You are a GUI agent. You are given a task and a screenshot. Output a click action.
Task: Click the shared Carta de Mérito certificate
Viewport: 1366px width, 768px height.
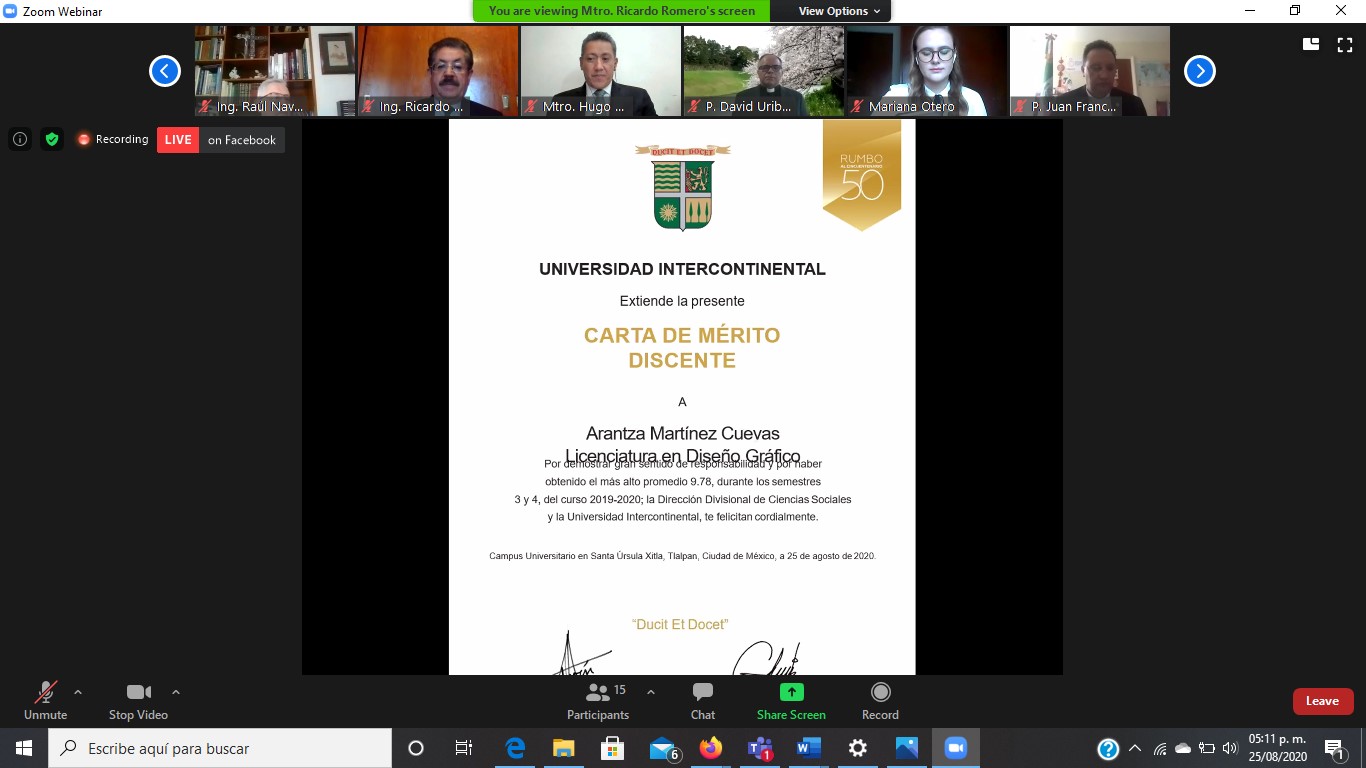(x=682, y=397)
